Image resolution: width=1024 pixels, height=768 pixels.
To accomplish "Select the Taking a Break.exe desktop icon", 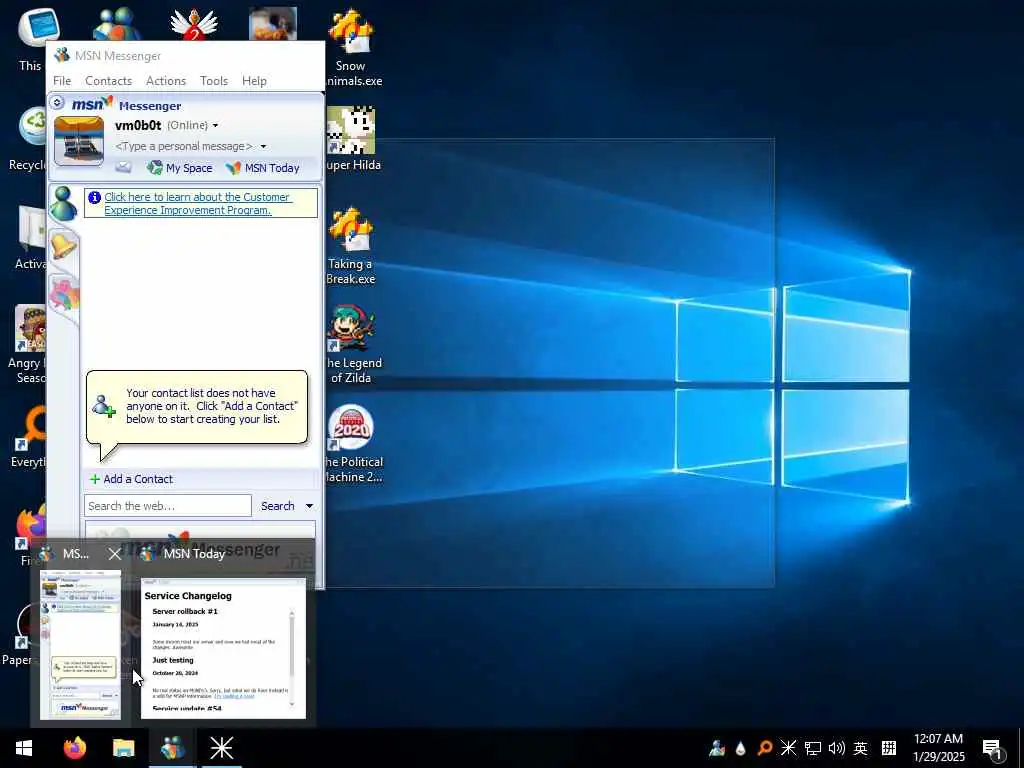I will point(351,246).
